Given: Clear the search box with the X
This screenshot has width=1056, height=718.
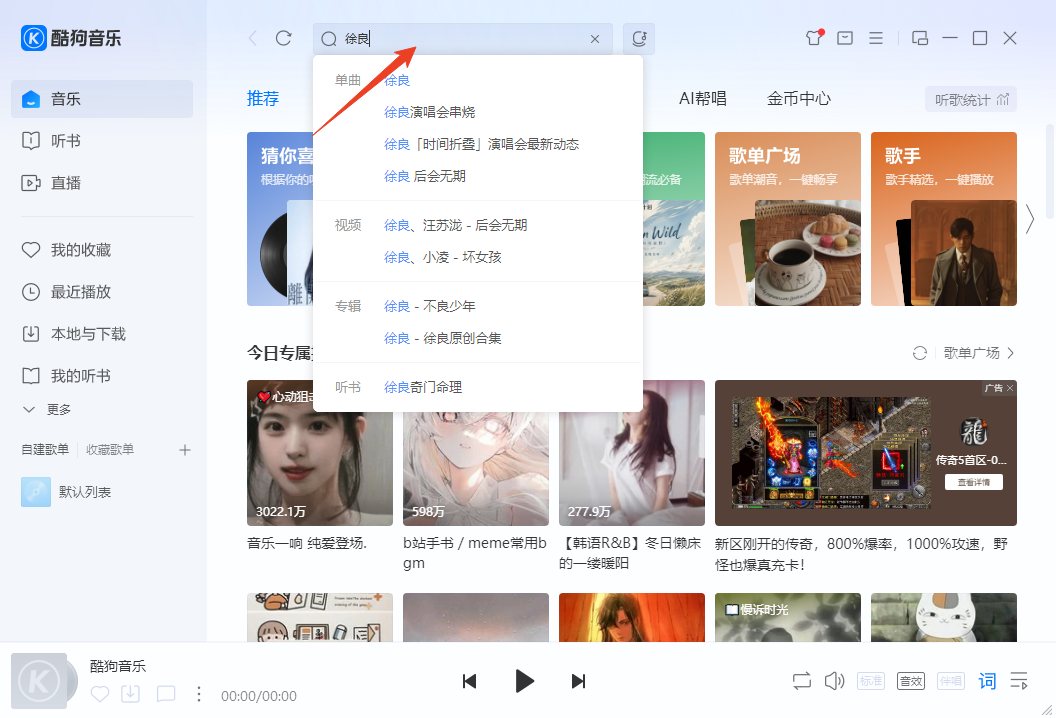Looking at the screenshot, I should (x=595, y=39).
